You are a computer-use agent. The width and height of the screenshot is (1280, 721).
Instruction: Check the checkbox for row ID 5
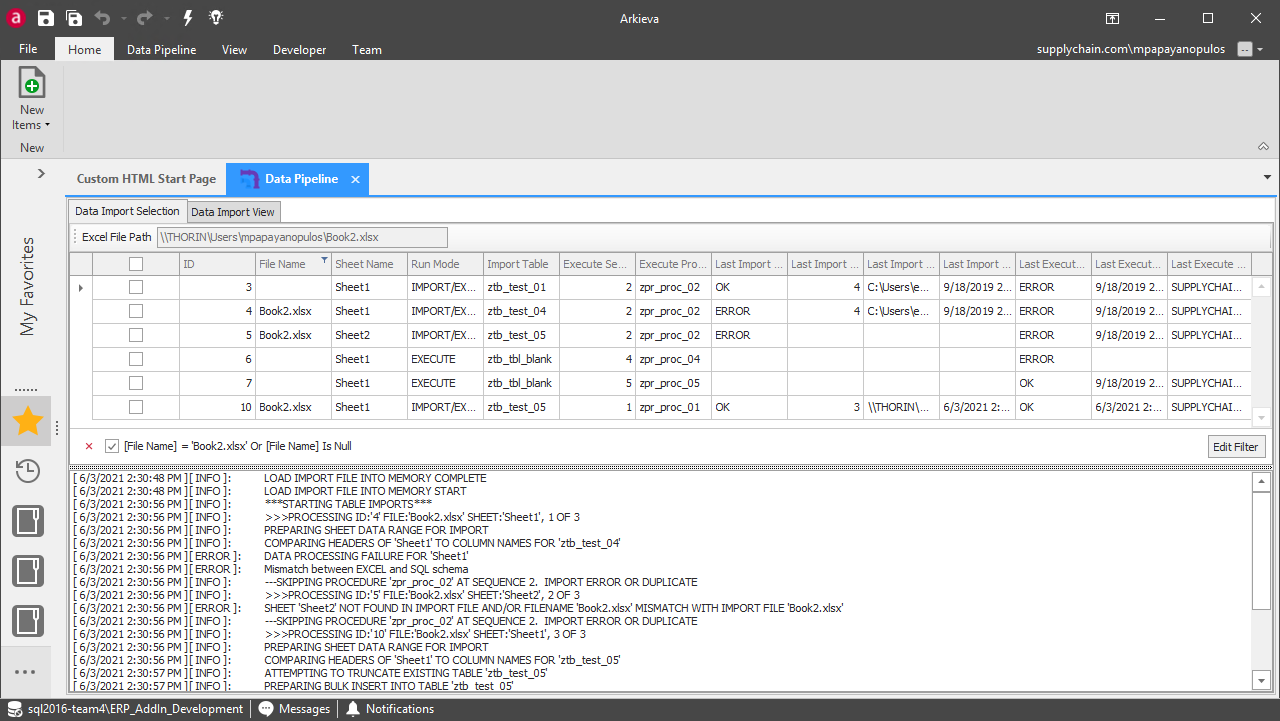click(136, 335)
